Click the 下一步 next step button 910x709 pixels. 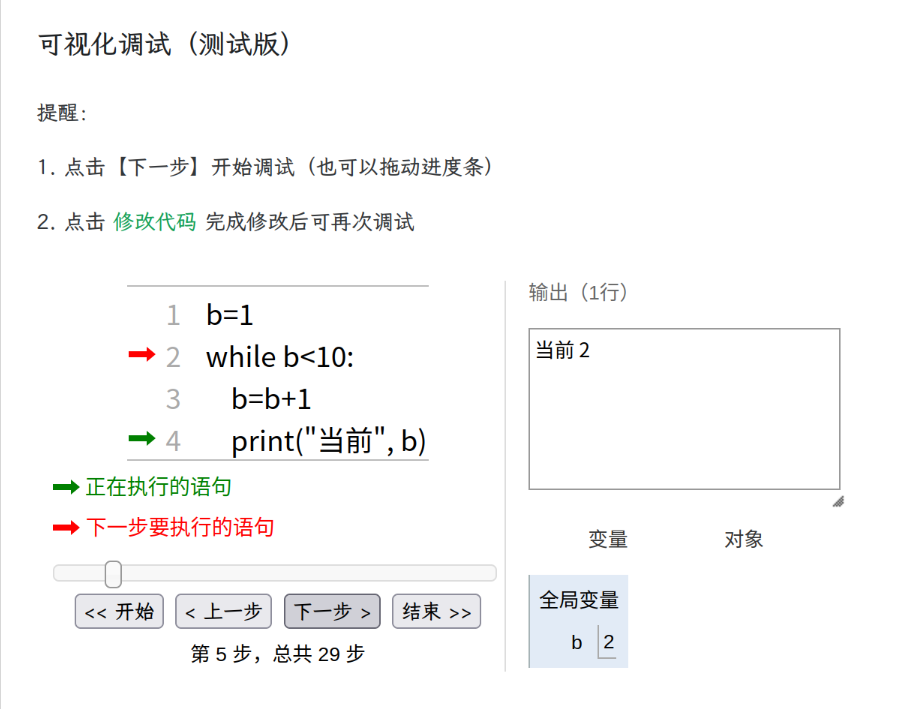click(332, 612)
